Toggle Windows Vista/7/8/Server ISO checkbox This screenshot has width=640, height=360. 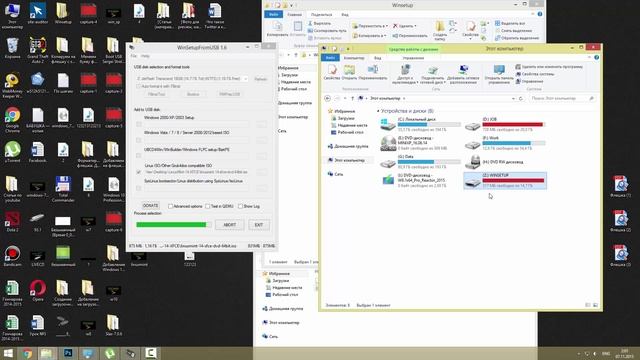click(139, 140)
